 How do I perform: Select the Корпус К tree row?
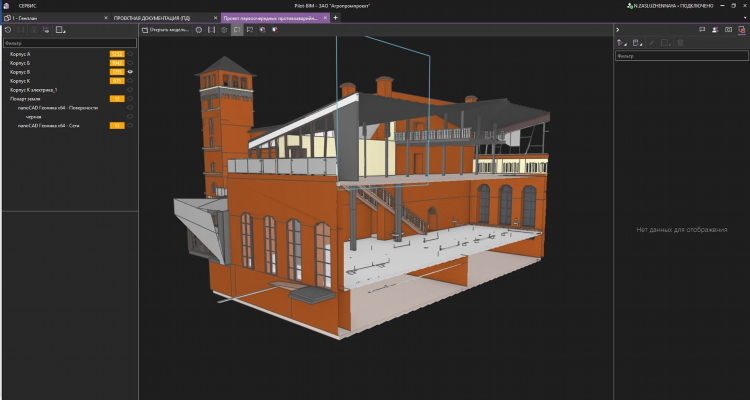(x=70, y=81)
